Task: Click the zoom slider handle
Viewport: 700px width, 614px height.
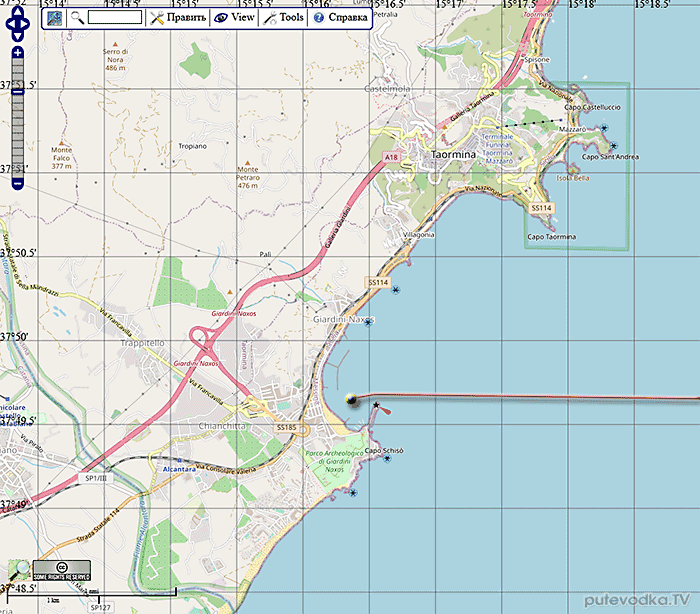Action: [x=17, y=92]
